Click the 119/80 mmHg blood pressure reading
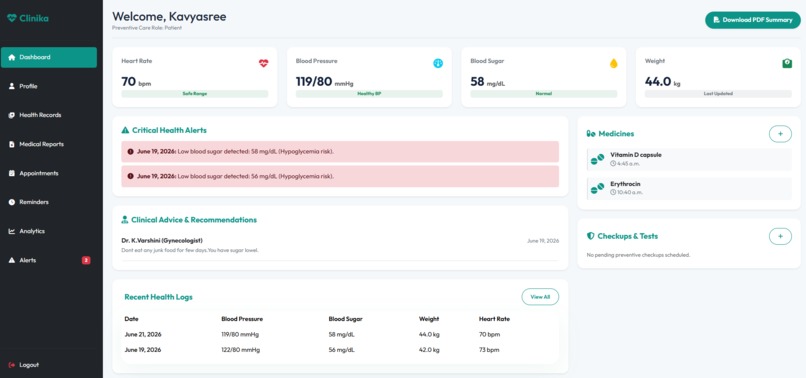 coord(324,82)
